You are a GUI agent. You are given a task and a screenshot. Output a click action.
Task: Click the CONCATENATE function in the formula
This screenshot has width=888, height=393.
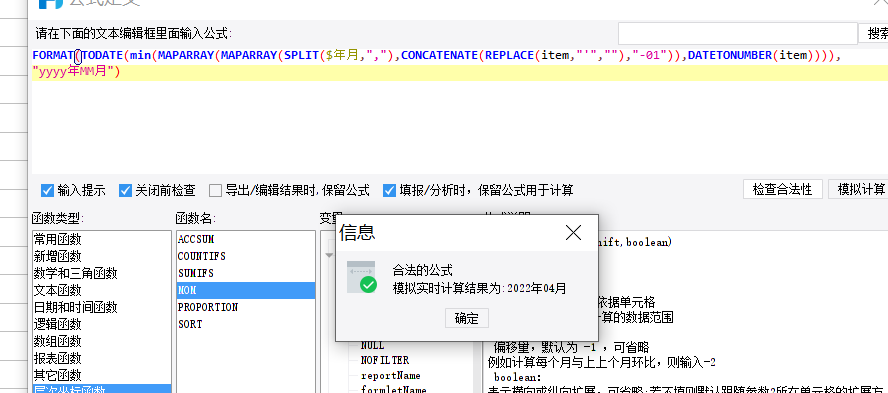(439, 55)
